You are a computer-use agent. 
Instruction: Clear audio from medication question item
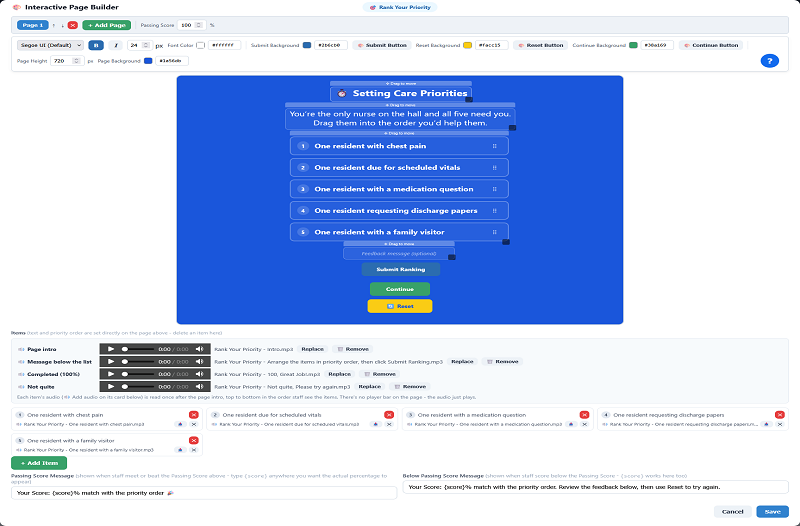click(x=584, y=424)
